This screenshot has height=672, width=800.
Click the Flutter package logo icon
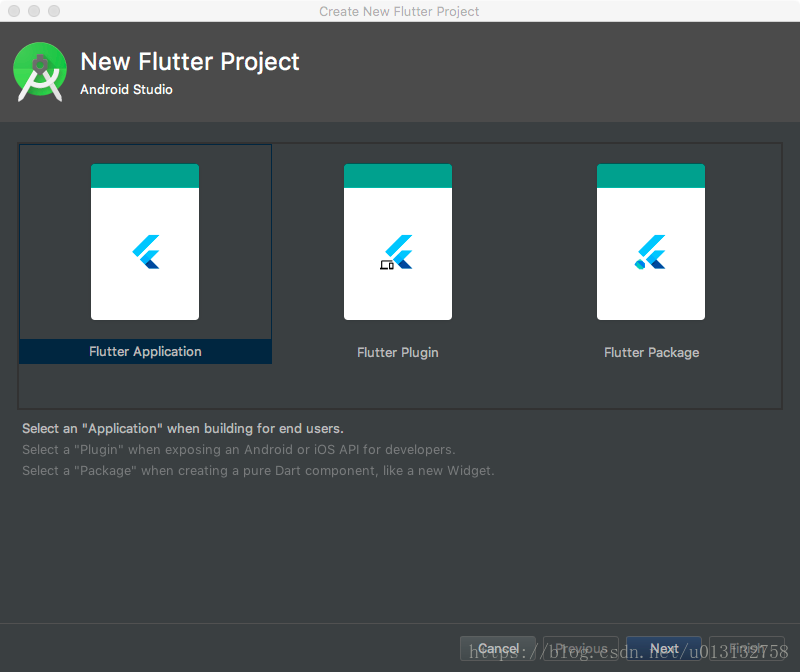click(x=650, y=252)
